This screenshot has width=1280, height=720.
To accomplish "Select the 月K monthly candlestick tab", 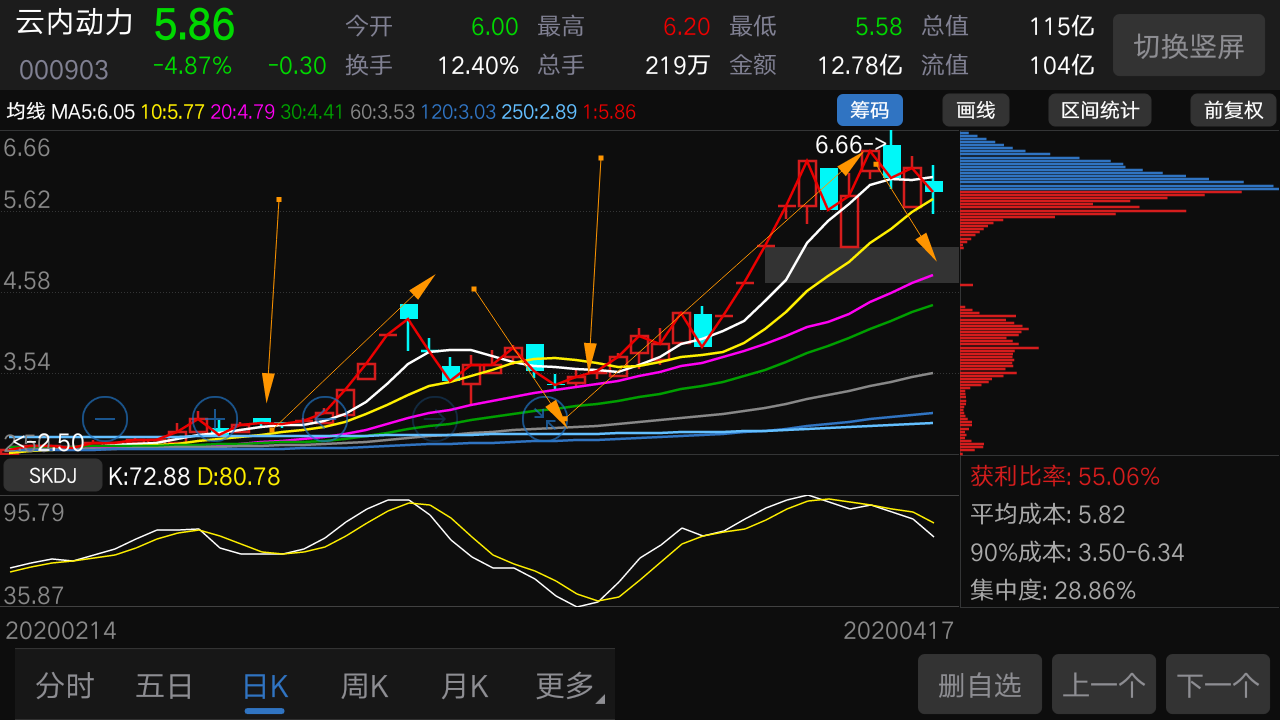I will coord(465,686).
